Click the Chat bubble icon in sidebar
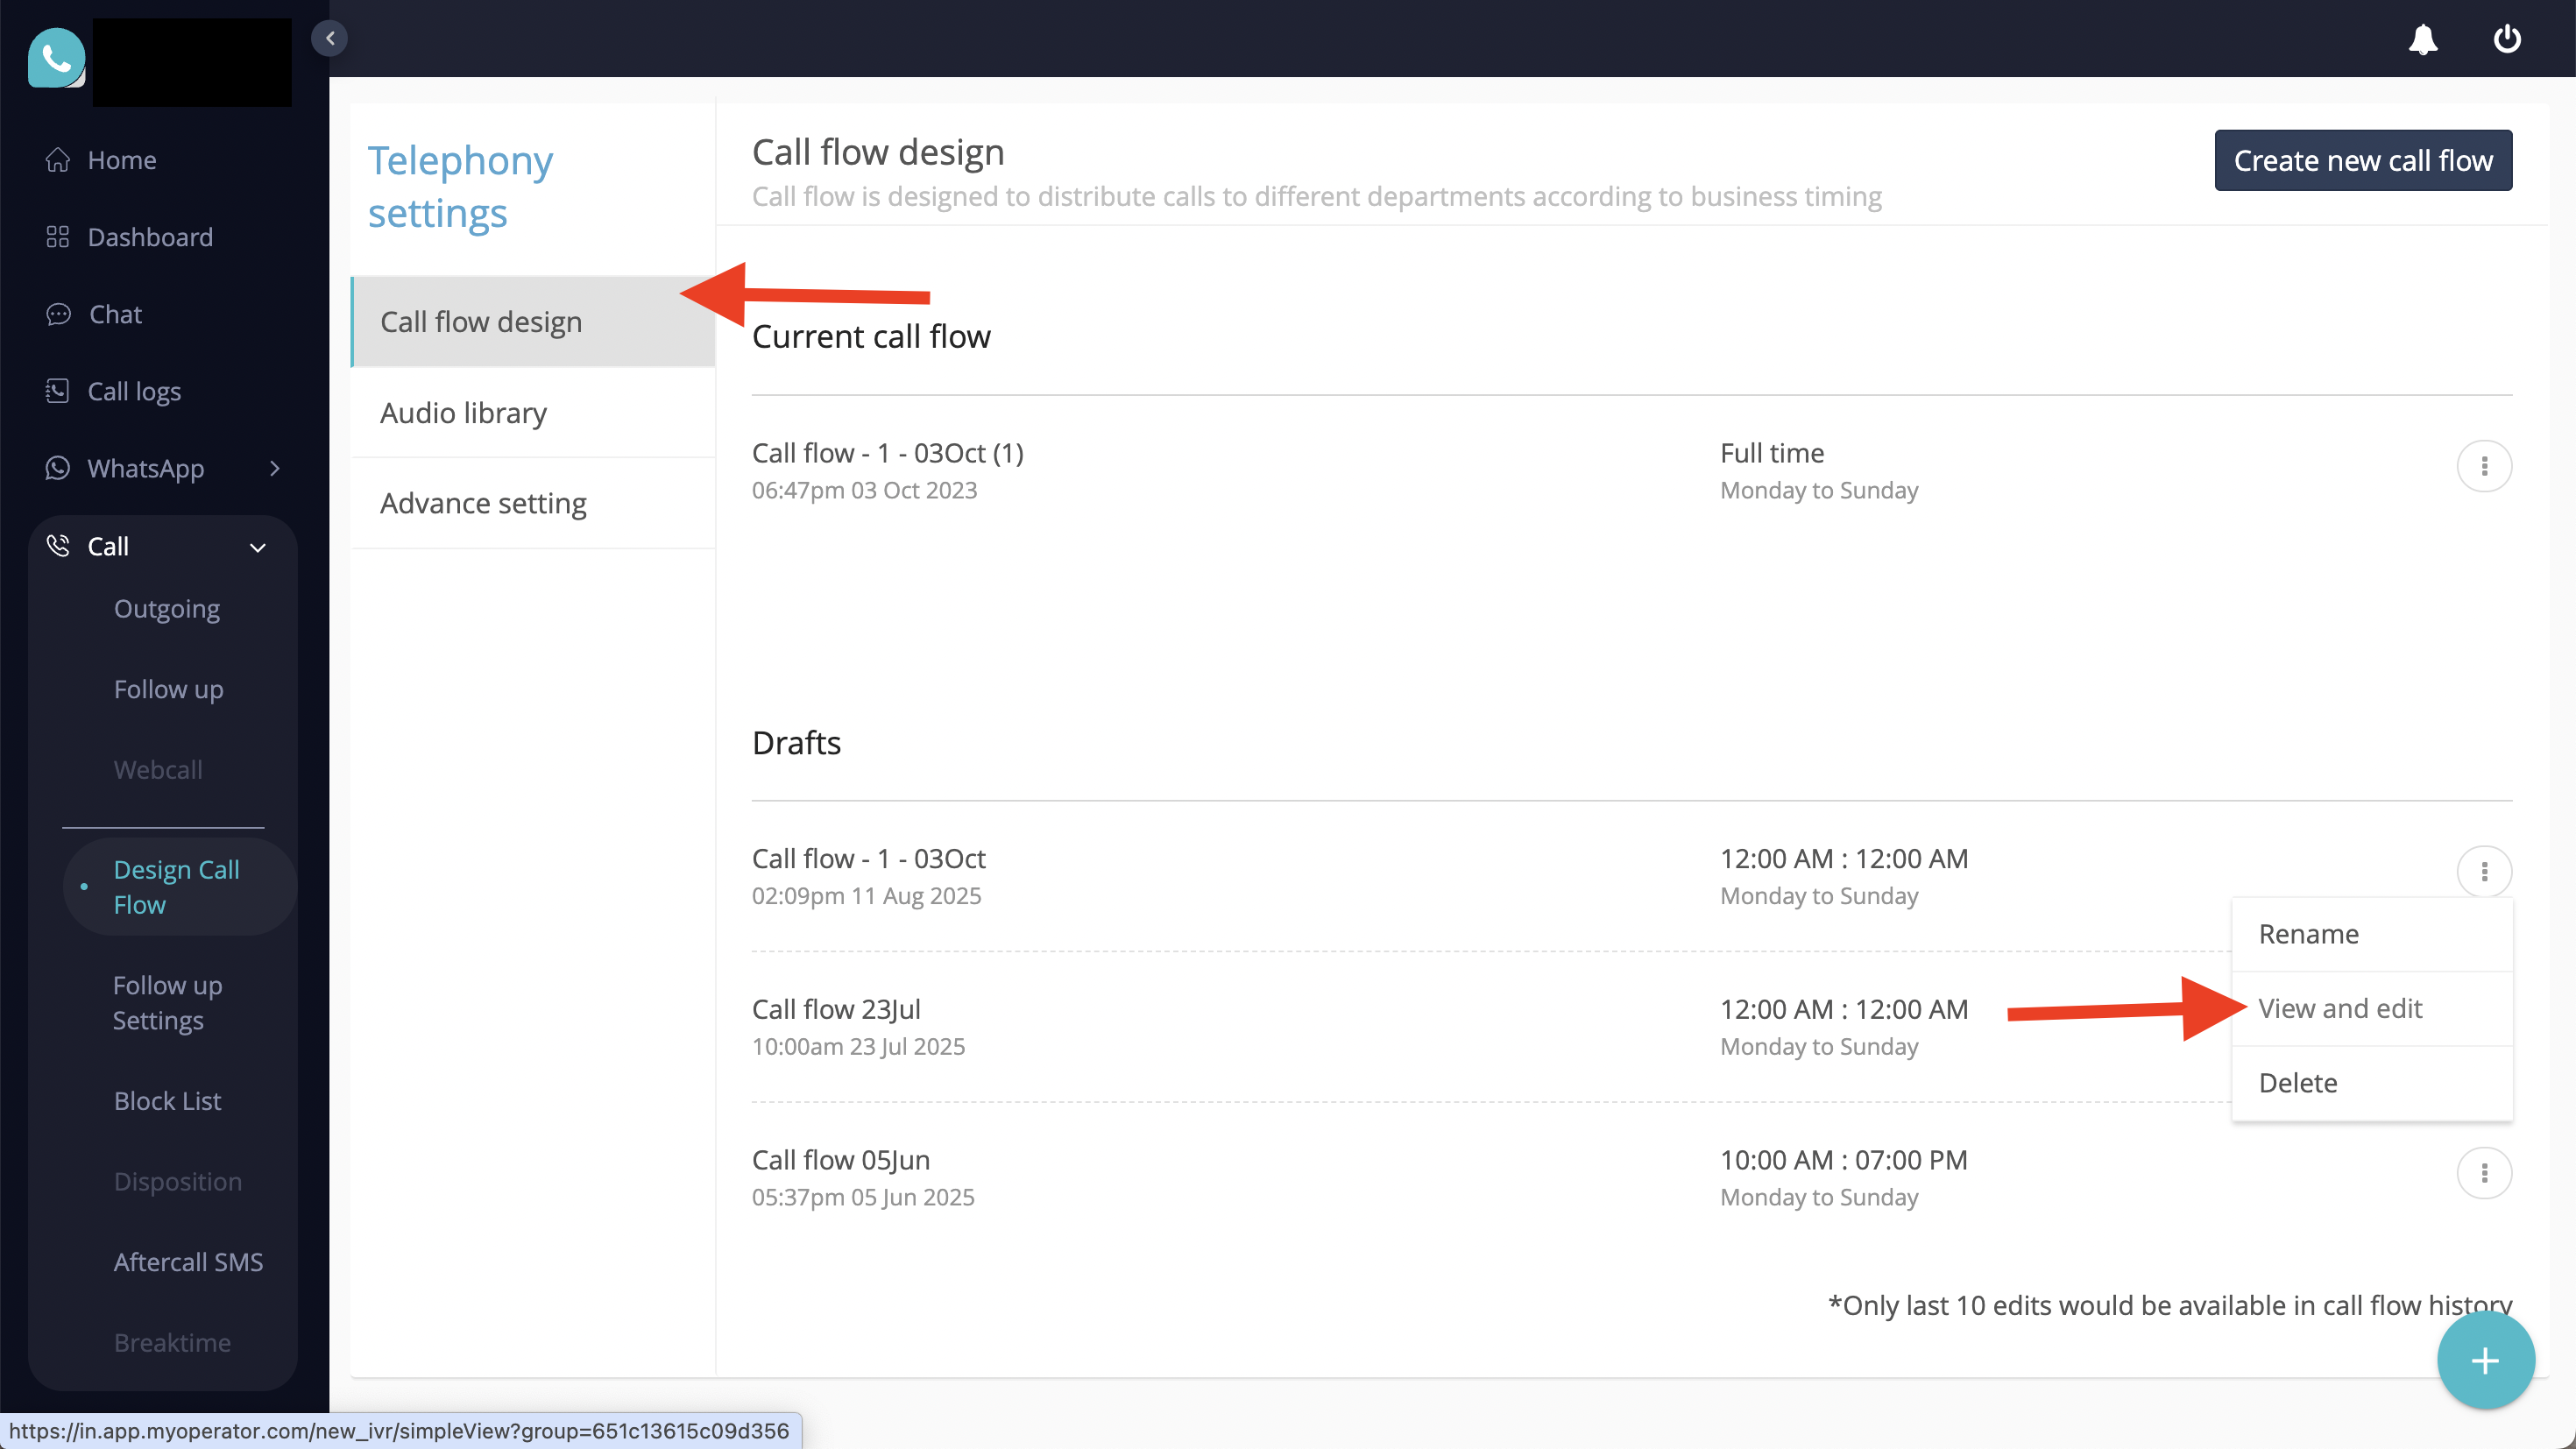 point(58,314)
